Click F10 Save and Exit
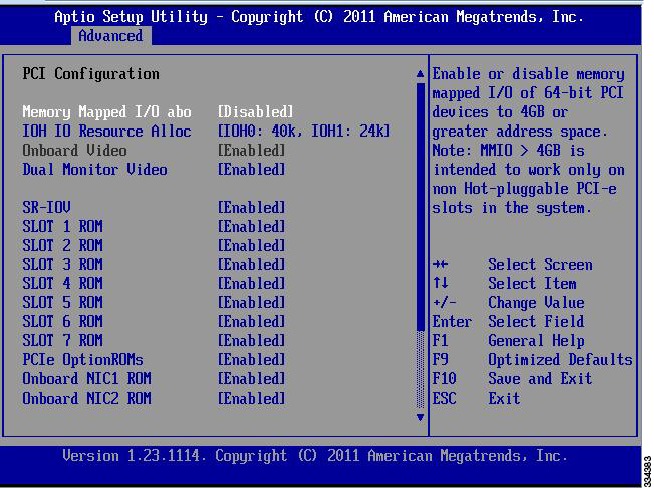 (512, 379)
